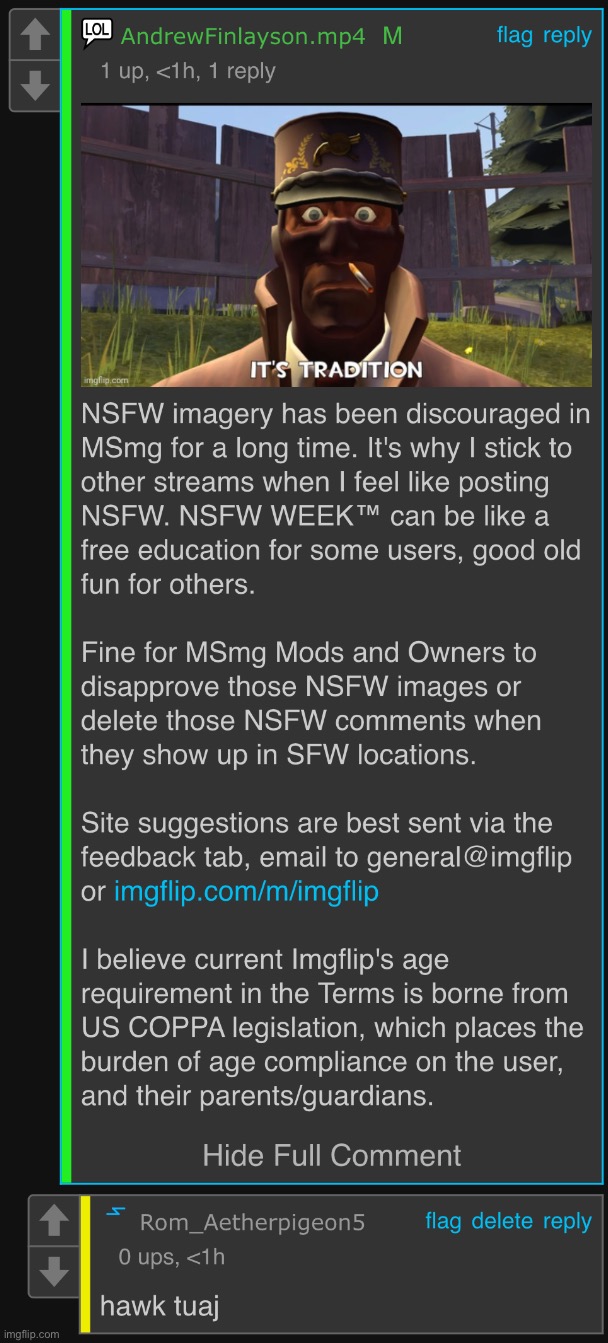Viewport: 608px width, 1343px height.
Task: Open Rom_Aetherpigeon5's user profile
Action: coord(252,1223)
